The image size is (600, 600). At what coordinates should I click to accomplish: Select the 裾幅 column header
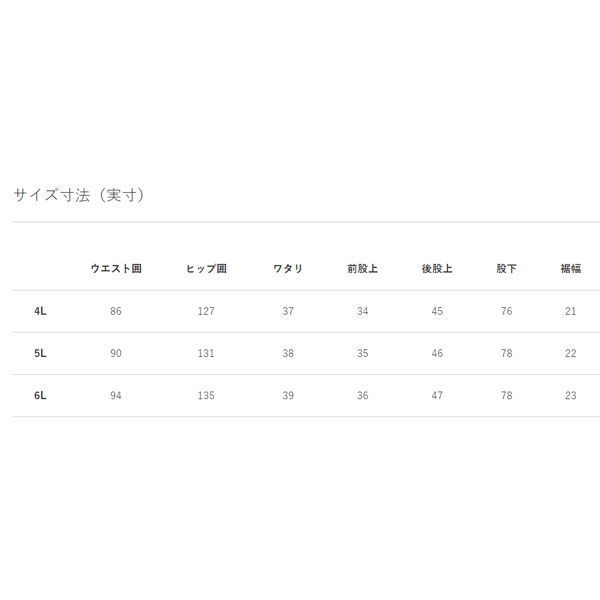(570, 269)
